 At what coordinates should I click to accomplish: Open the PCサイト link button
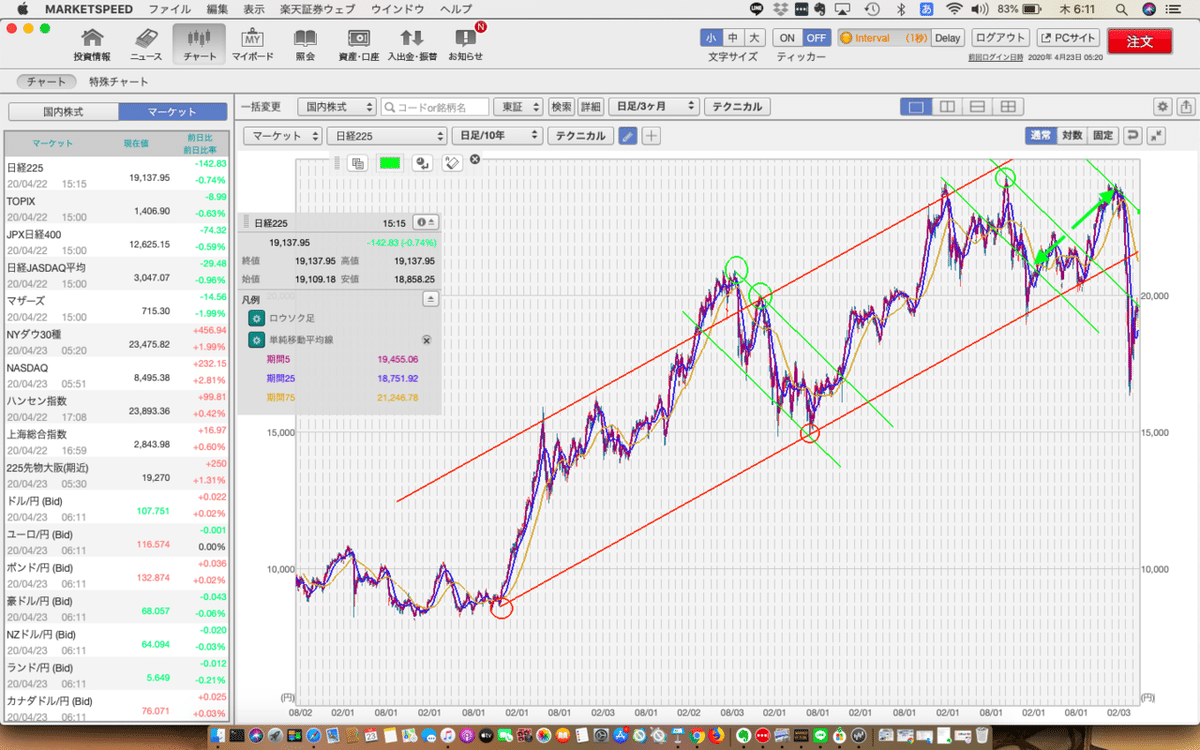tap(1066, 38)
